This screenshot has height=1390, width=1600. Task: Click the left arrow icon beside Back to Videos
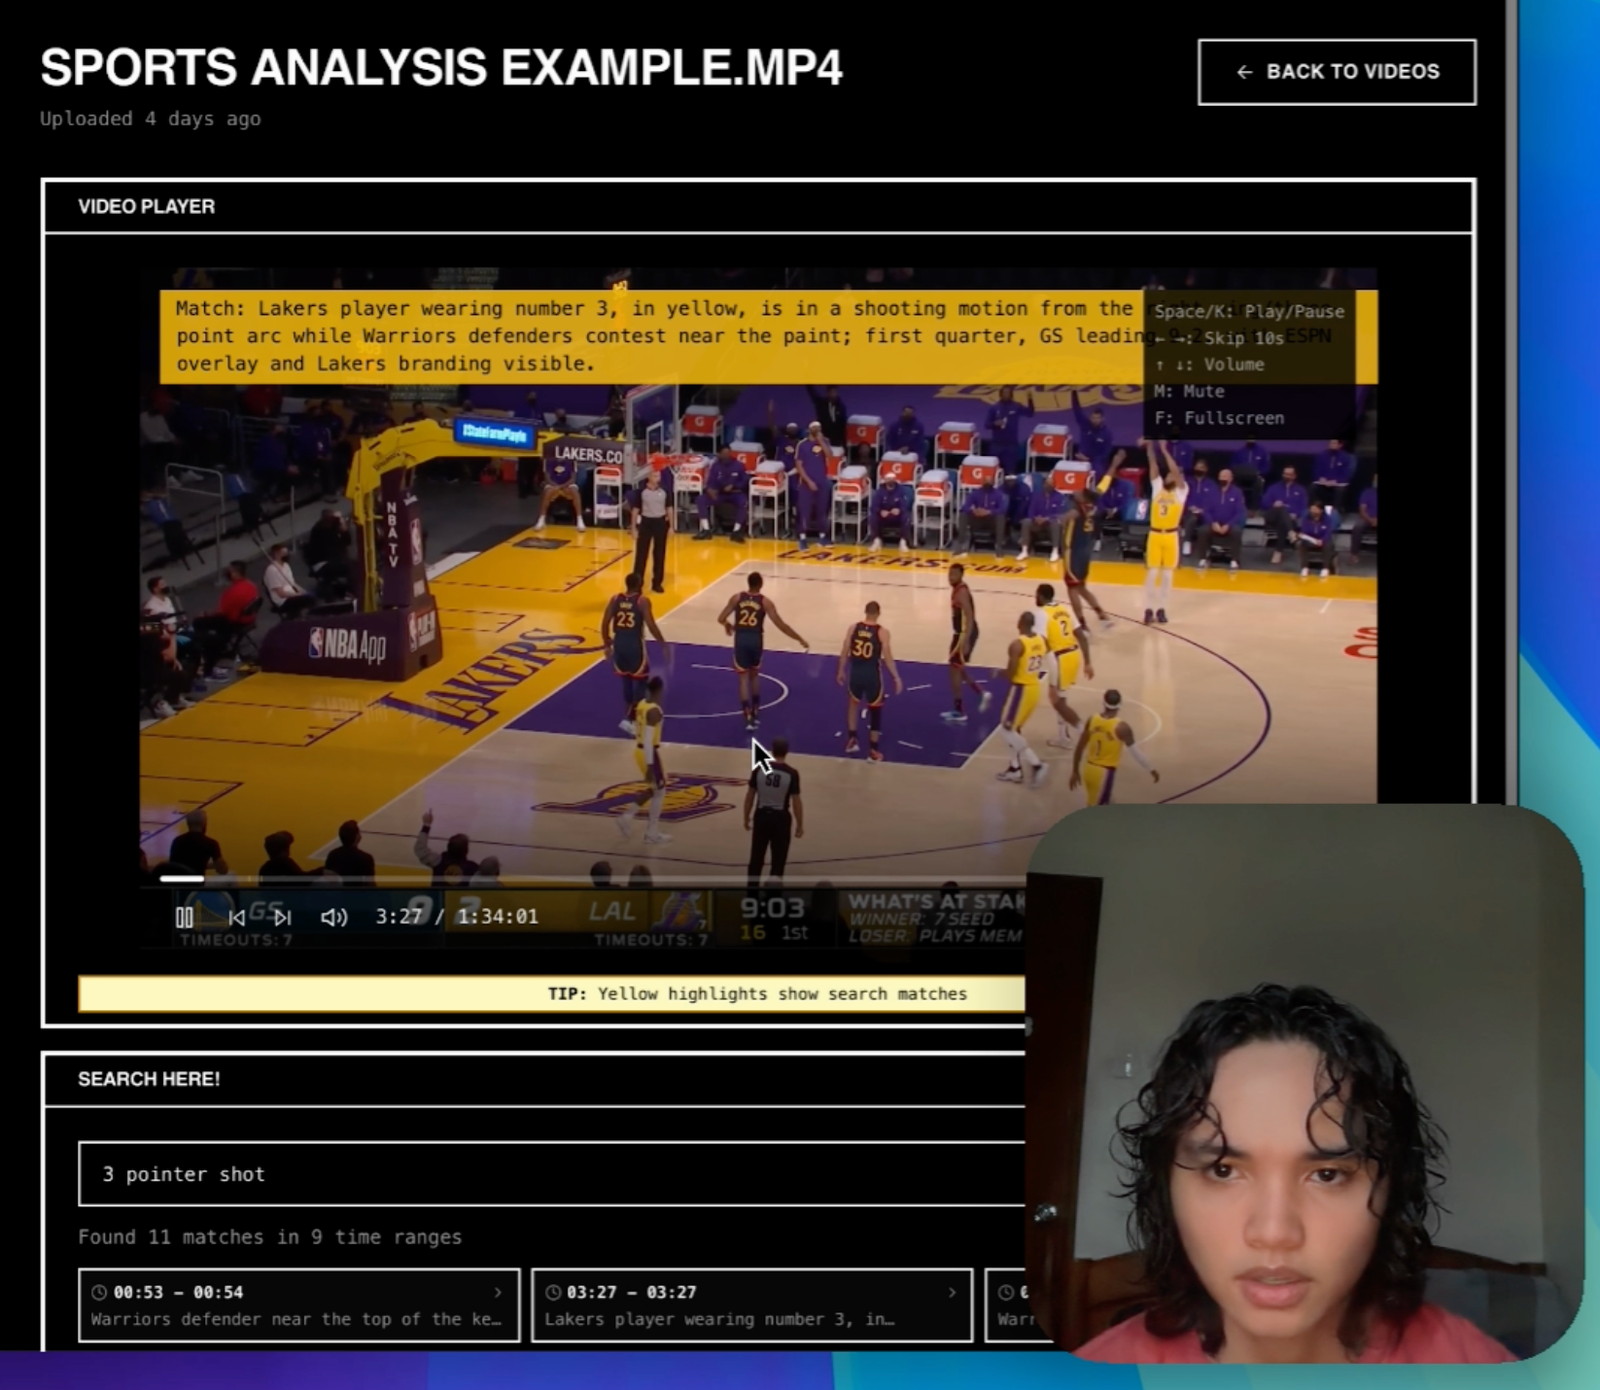click(1244, 72)
